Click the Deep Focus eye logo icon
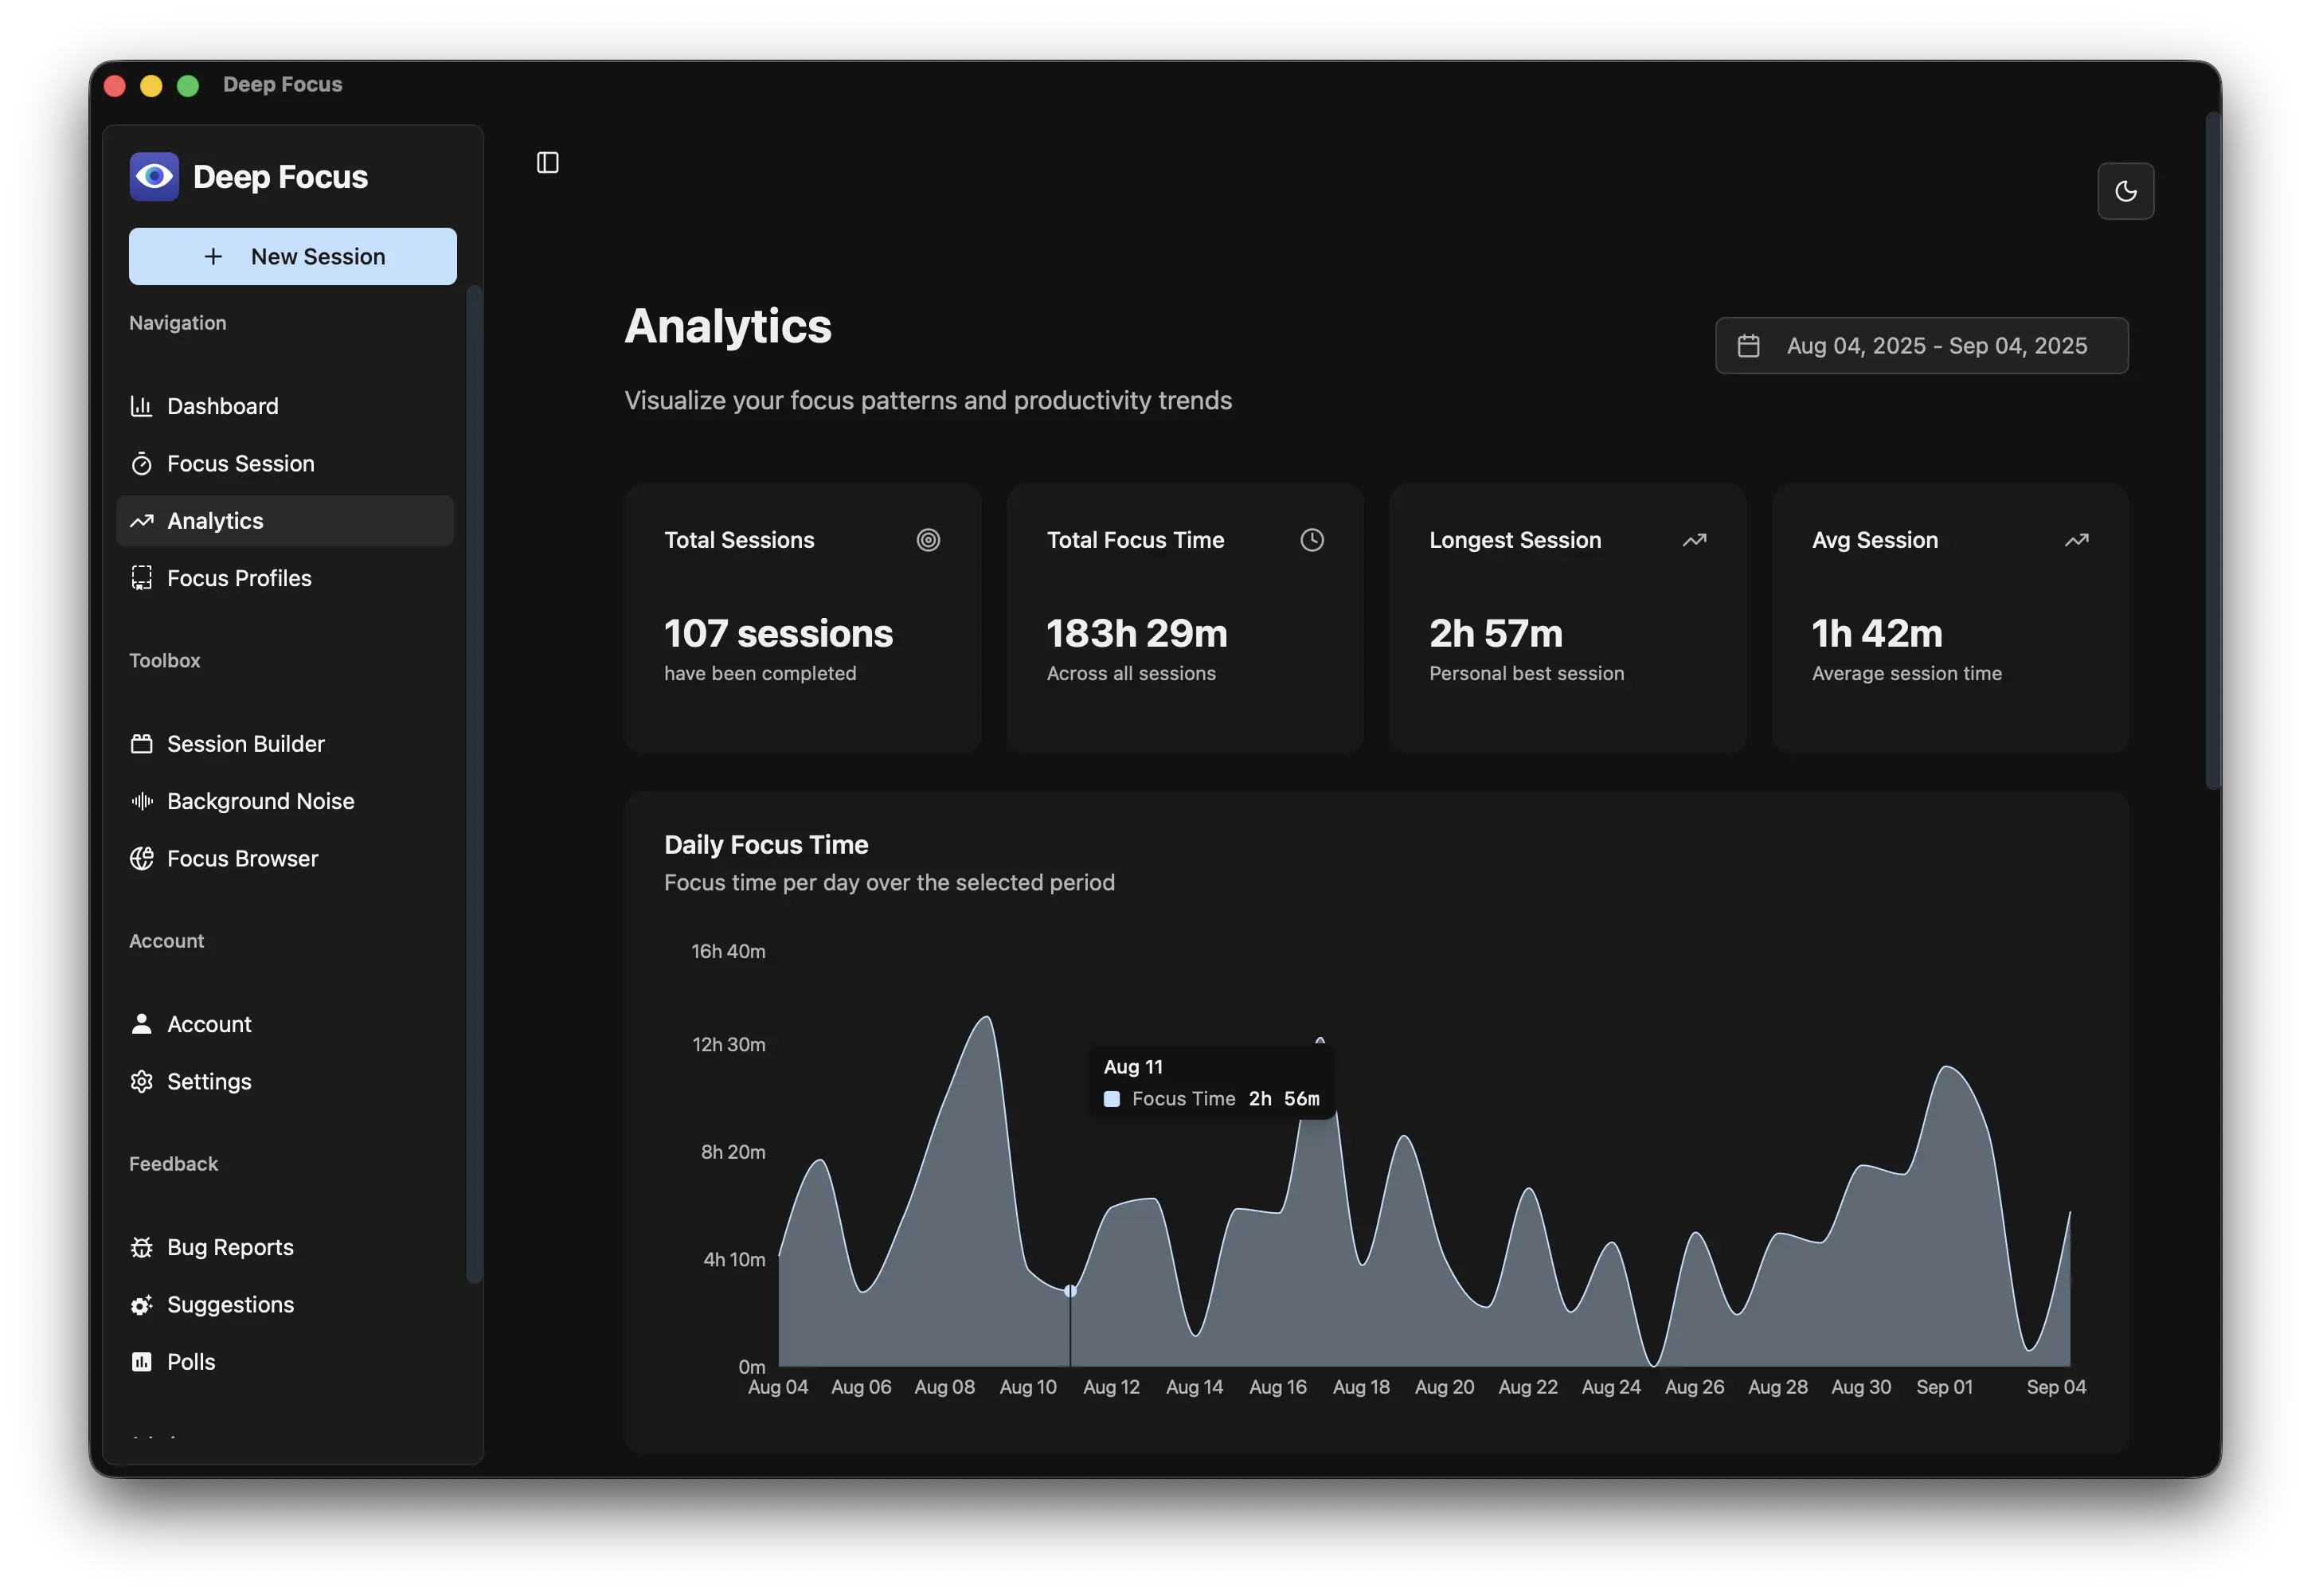The image size is (2311, 1596). [154, 177]
